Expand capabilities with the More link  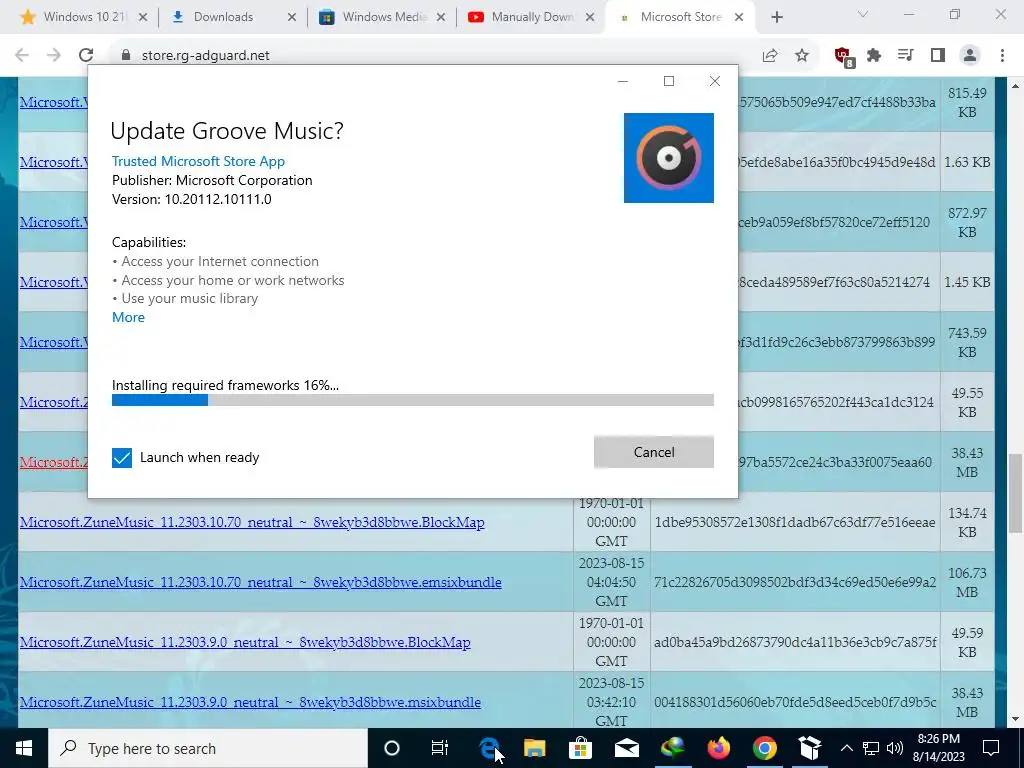click(x=128, y=317)
